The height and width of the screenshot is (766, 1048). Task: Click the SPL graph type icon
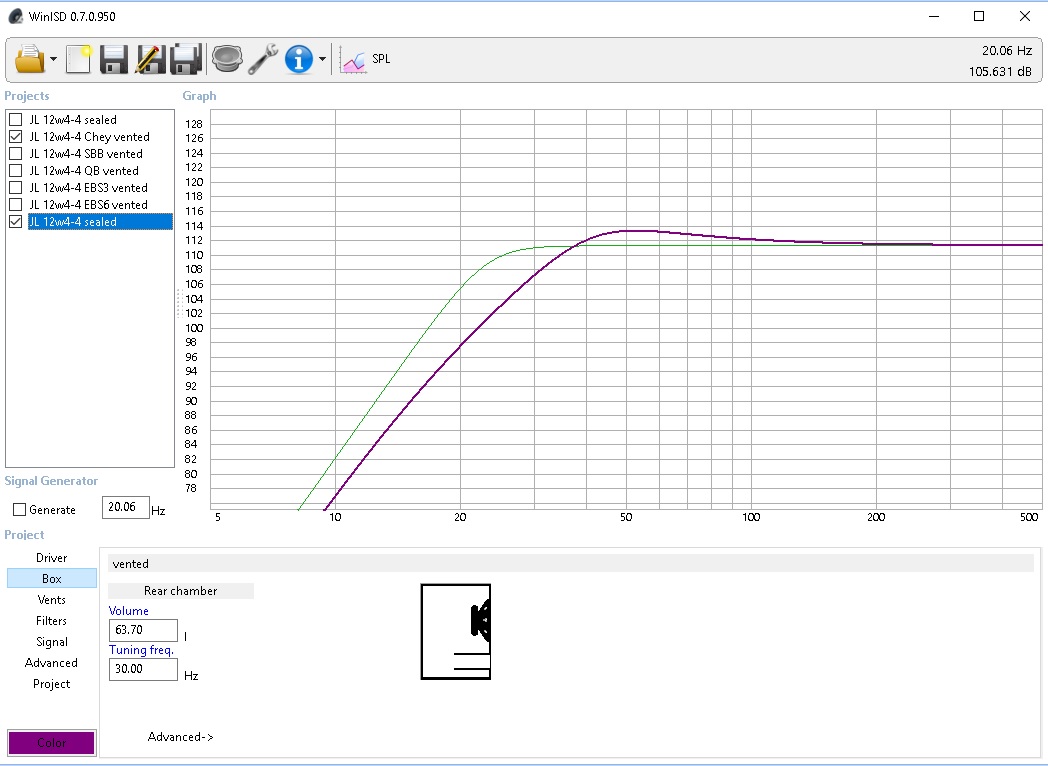coord(353,59)
